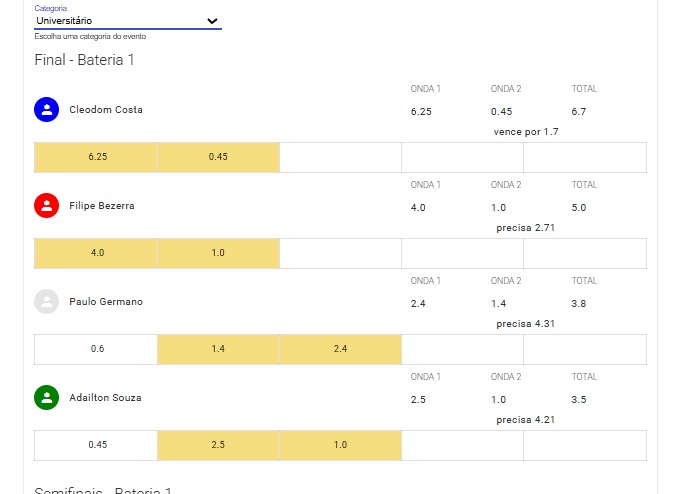Open the Categoria dropdown arrow
678x494 pixels.
(212, 21)
